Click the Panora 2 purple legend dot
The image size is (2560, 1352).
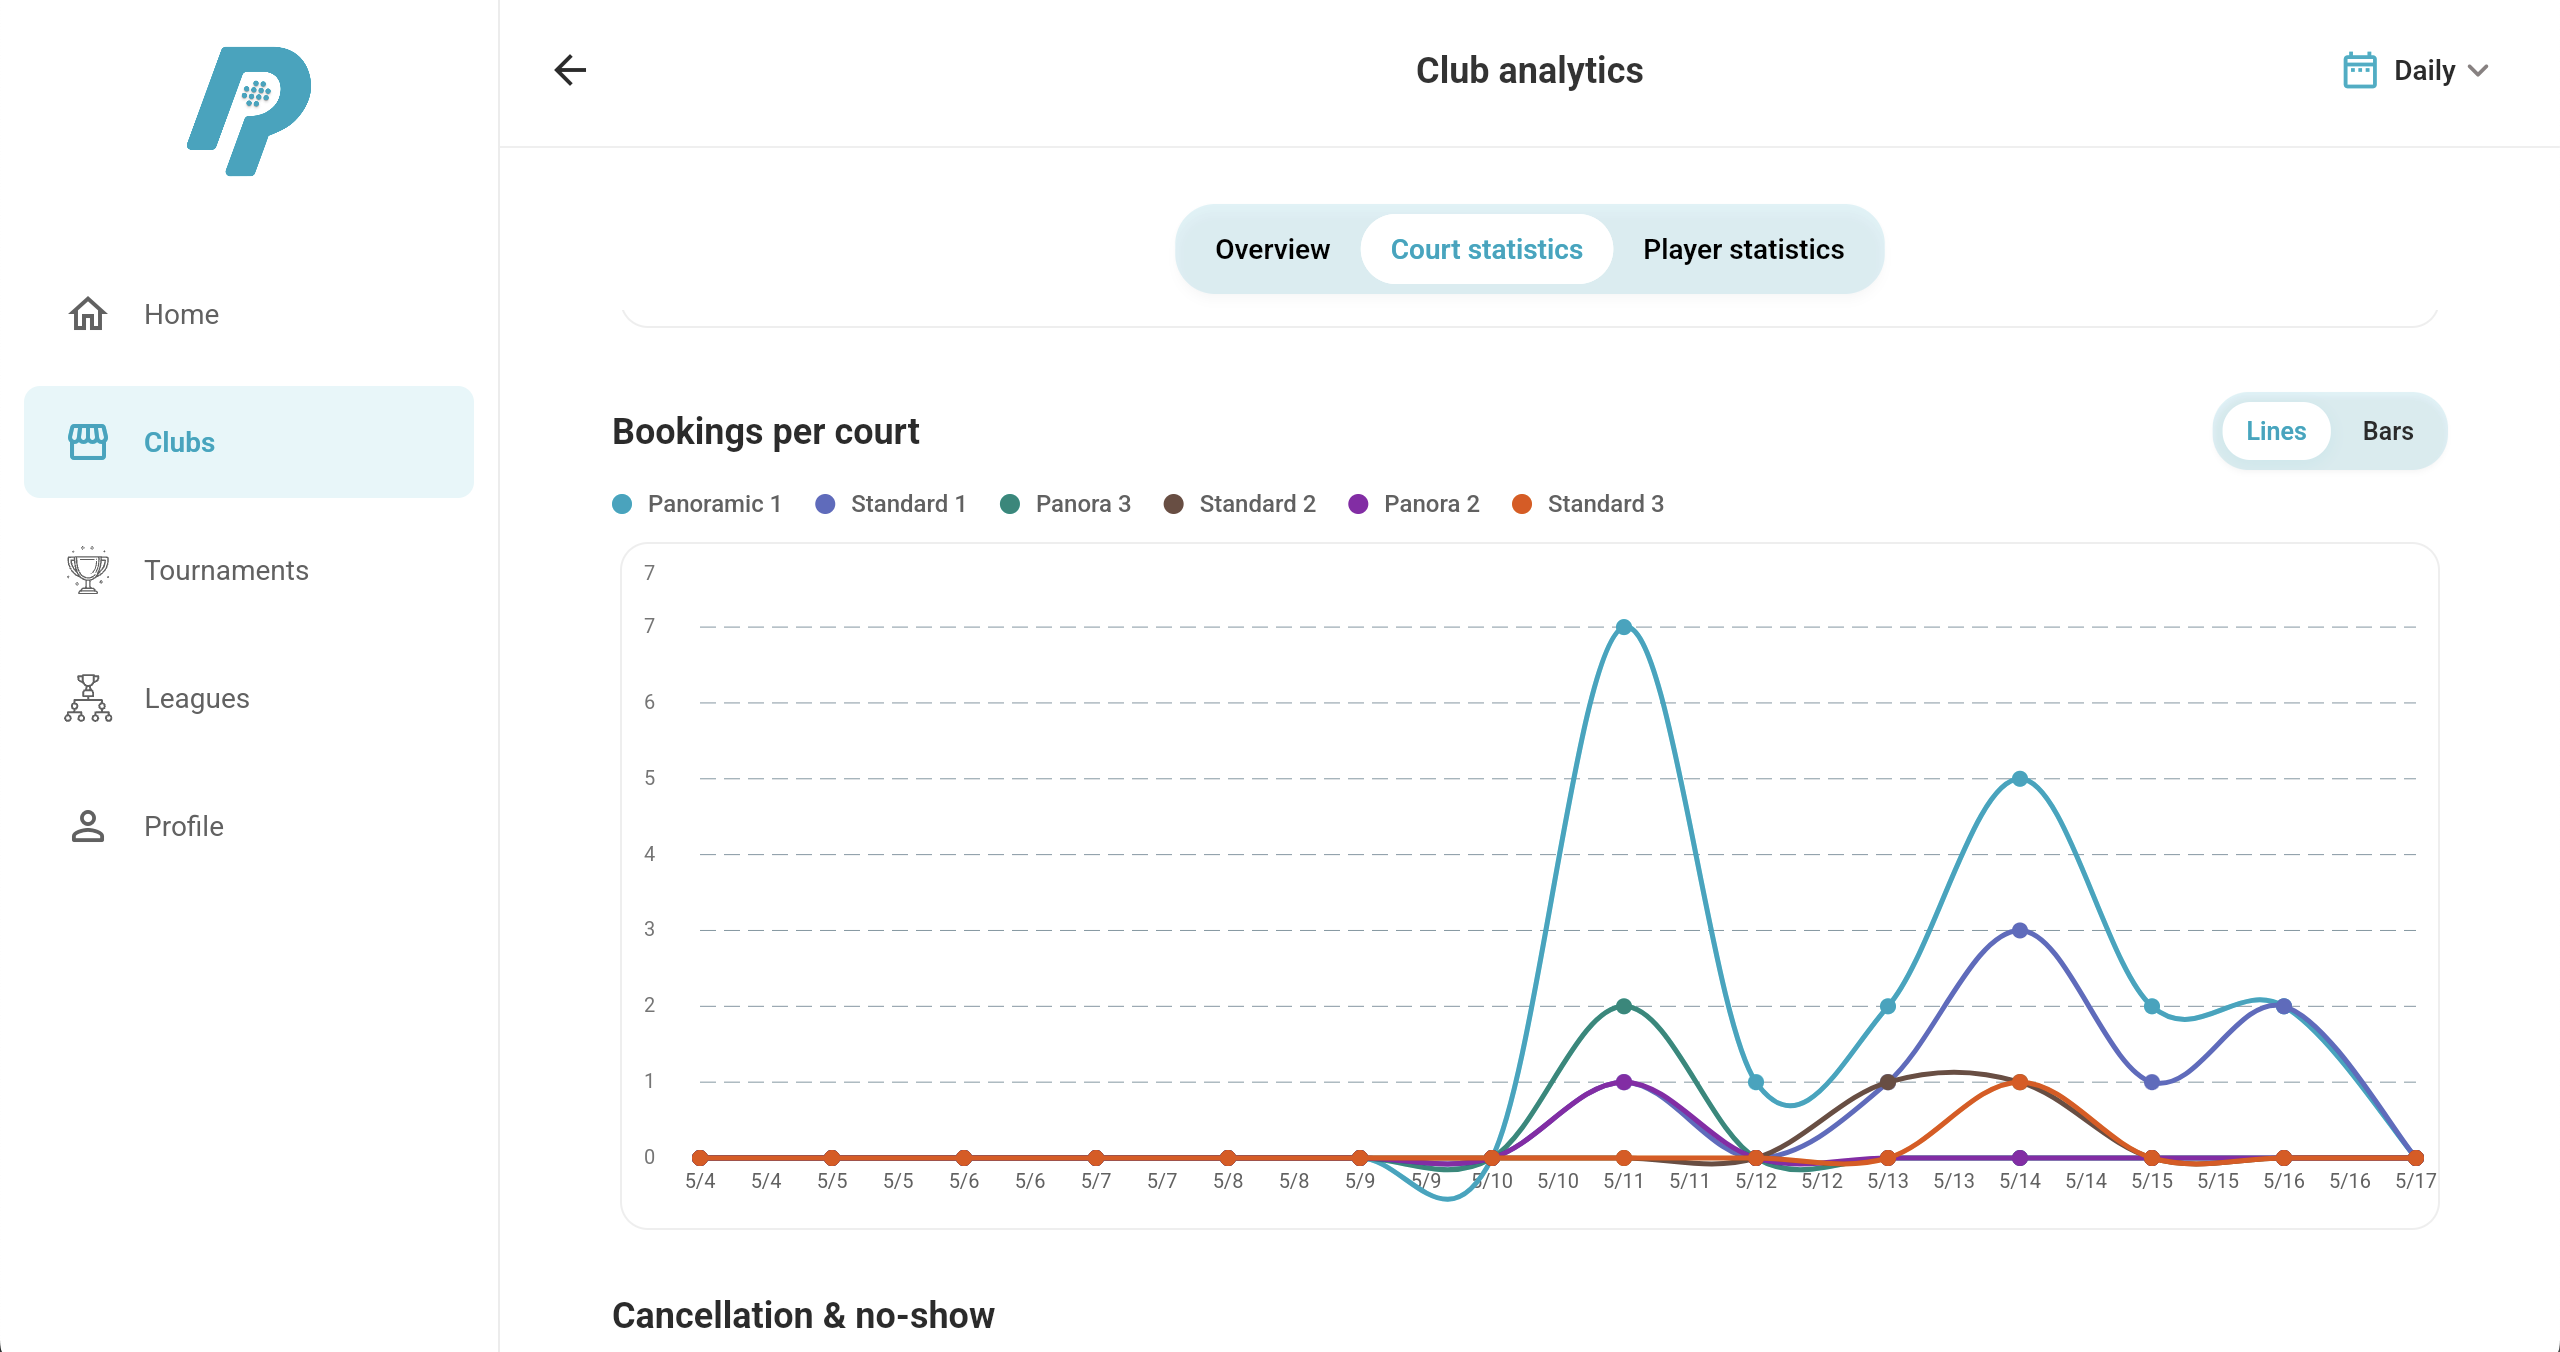tap(1358, 504)
